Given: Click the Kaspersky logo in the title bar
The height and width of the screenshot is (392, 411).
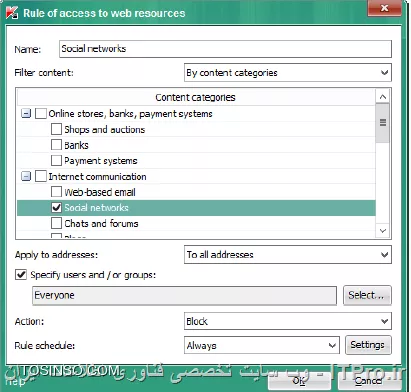Looking at the screenshot, I should 12,13.
